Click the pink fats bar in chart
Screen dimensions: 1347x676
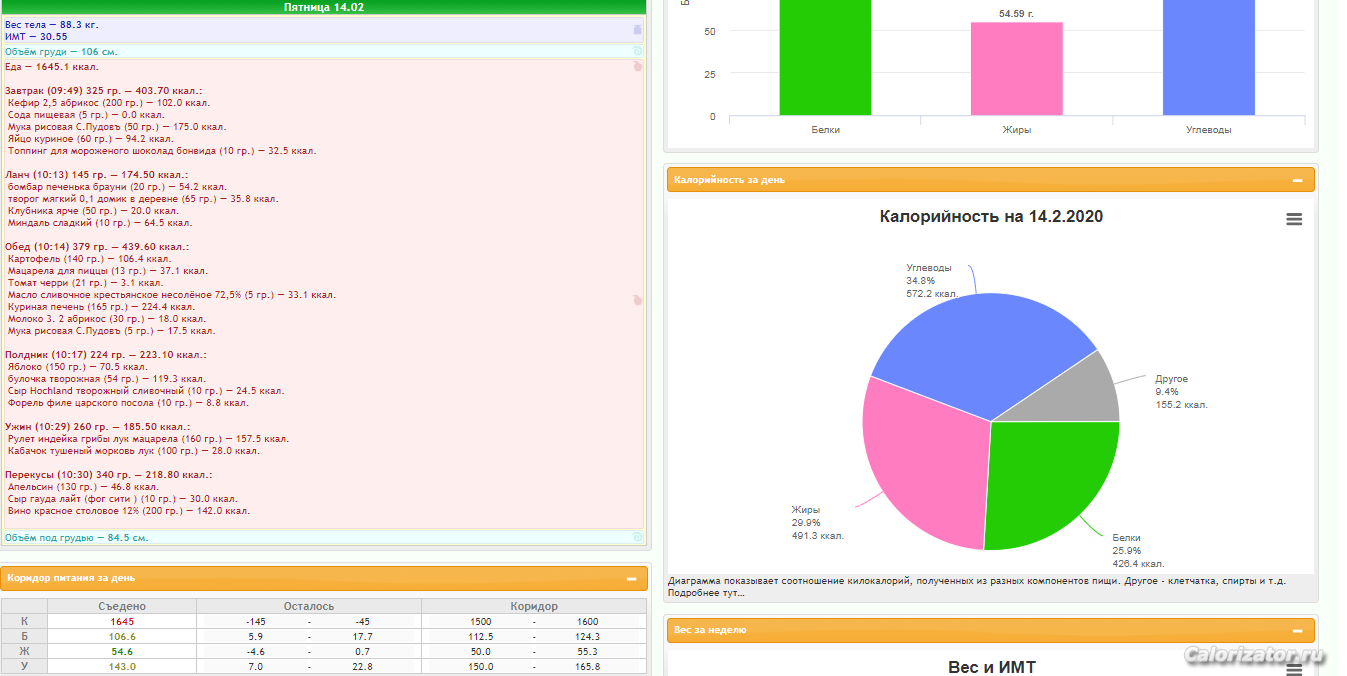(1016, 68)
